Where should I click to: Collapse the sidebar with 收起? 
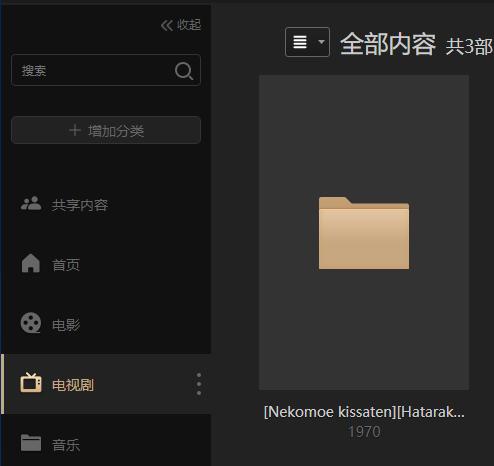coord(181,25)
